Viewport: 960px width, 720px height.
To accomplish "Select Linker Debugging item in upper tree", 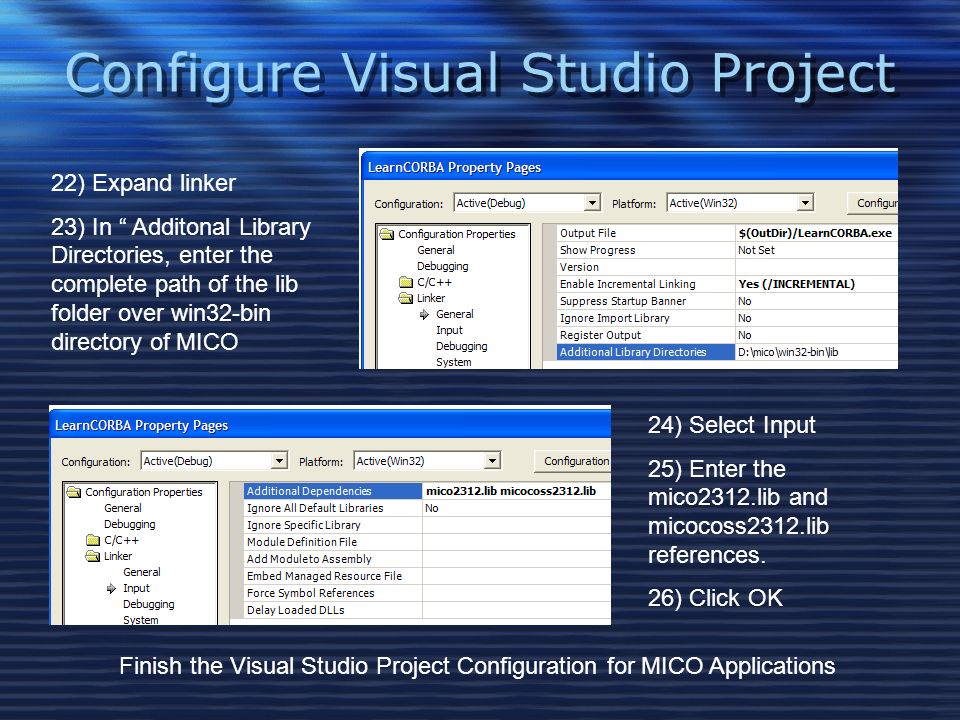I will coord(462,346).
